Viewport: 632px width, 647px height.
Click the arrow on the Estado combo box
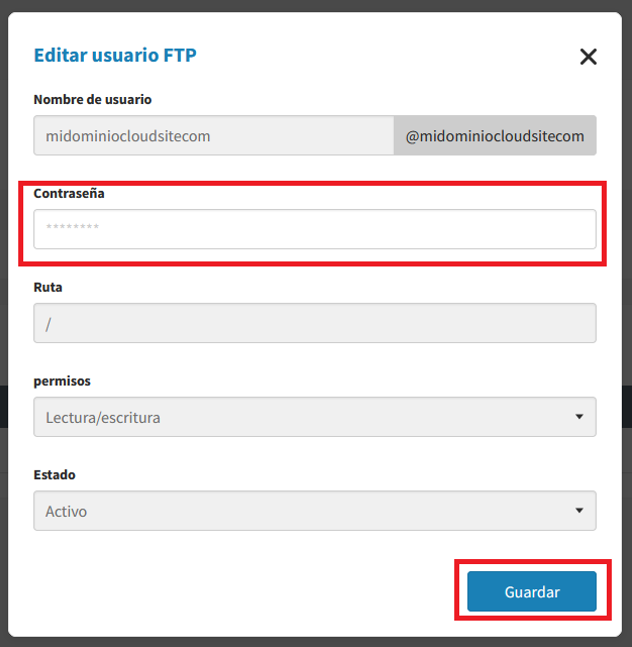(x=579, y=511)
